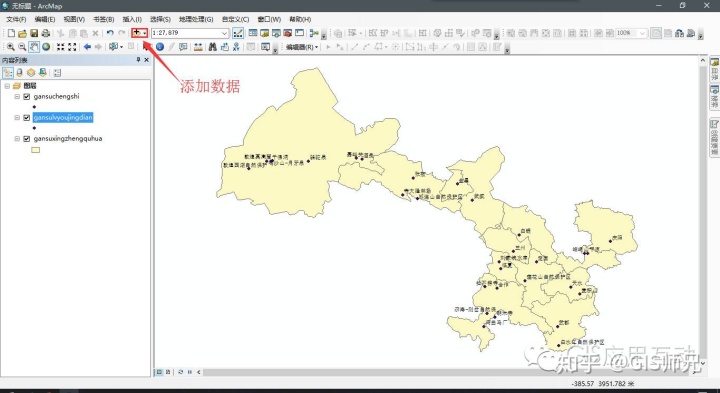The height and width of the screenshot is (393, 720).
Task: Click the Fixed Zoom Out icon
Action: [72, 47]
